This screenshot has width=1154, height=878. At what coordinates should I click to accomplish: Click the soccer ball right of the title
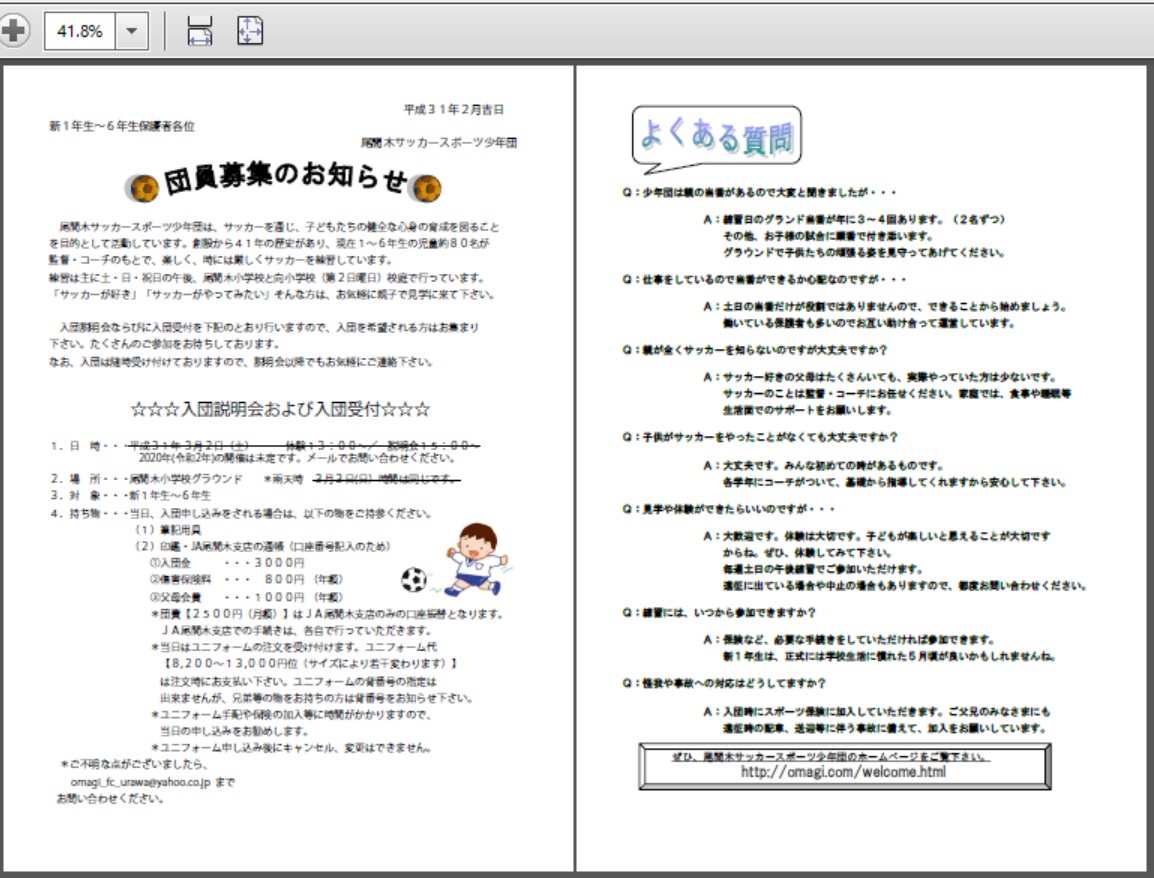tap(427, 187)
